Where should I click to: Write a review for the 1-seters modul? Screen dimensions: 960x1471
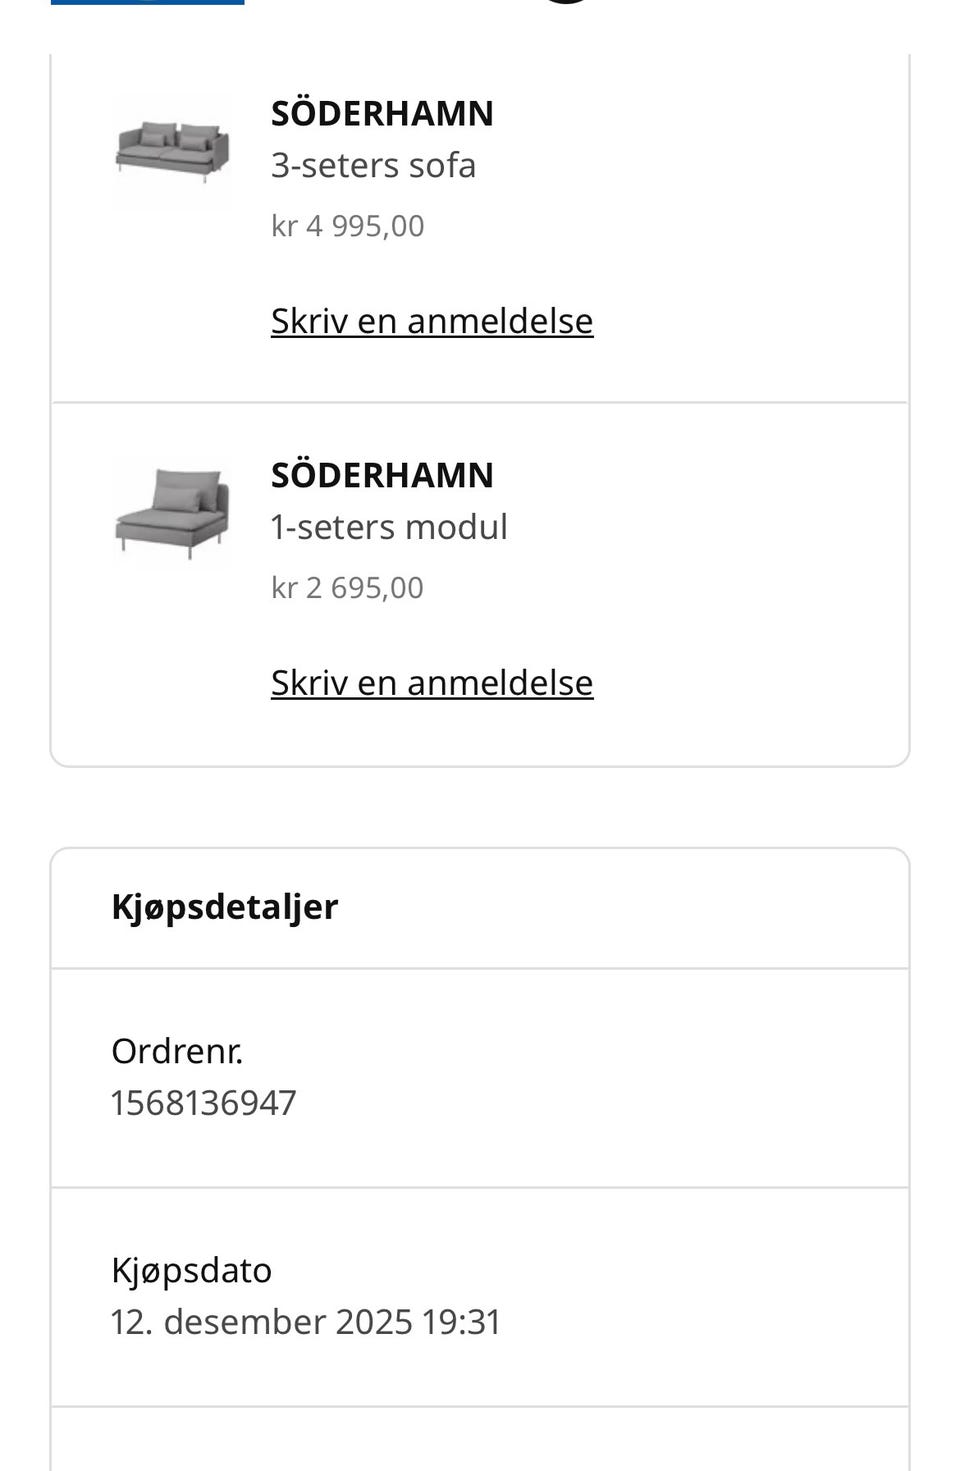pos(432,683)
